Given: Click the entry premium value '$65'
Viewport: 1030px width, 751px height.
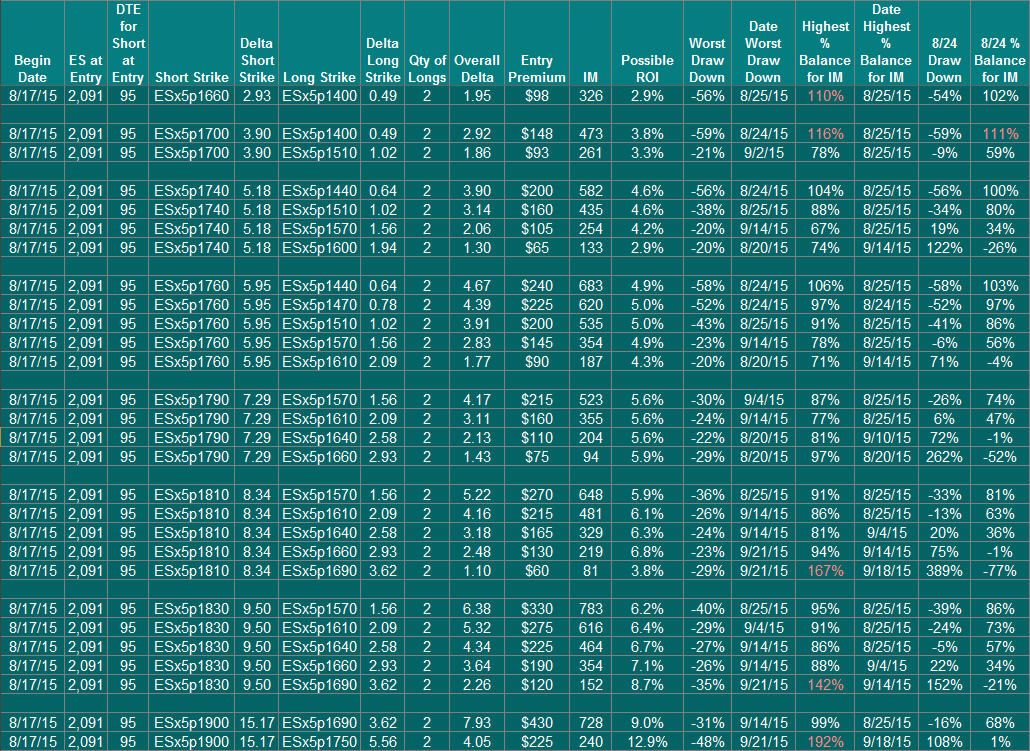Looking at the screenshot, I should click(537, 248).
